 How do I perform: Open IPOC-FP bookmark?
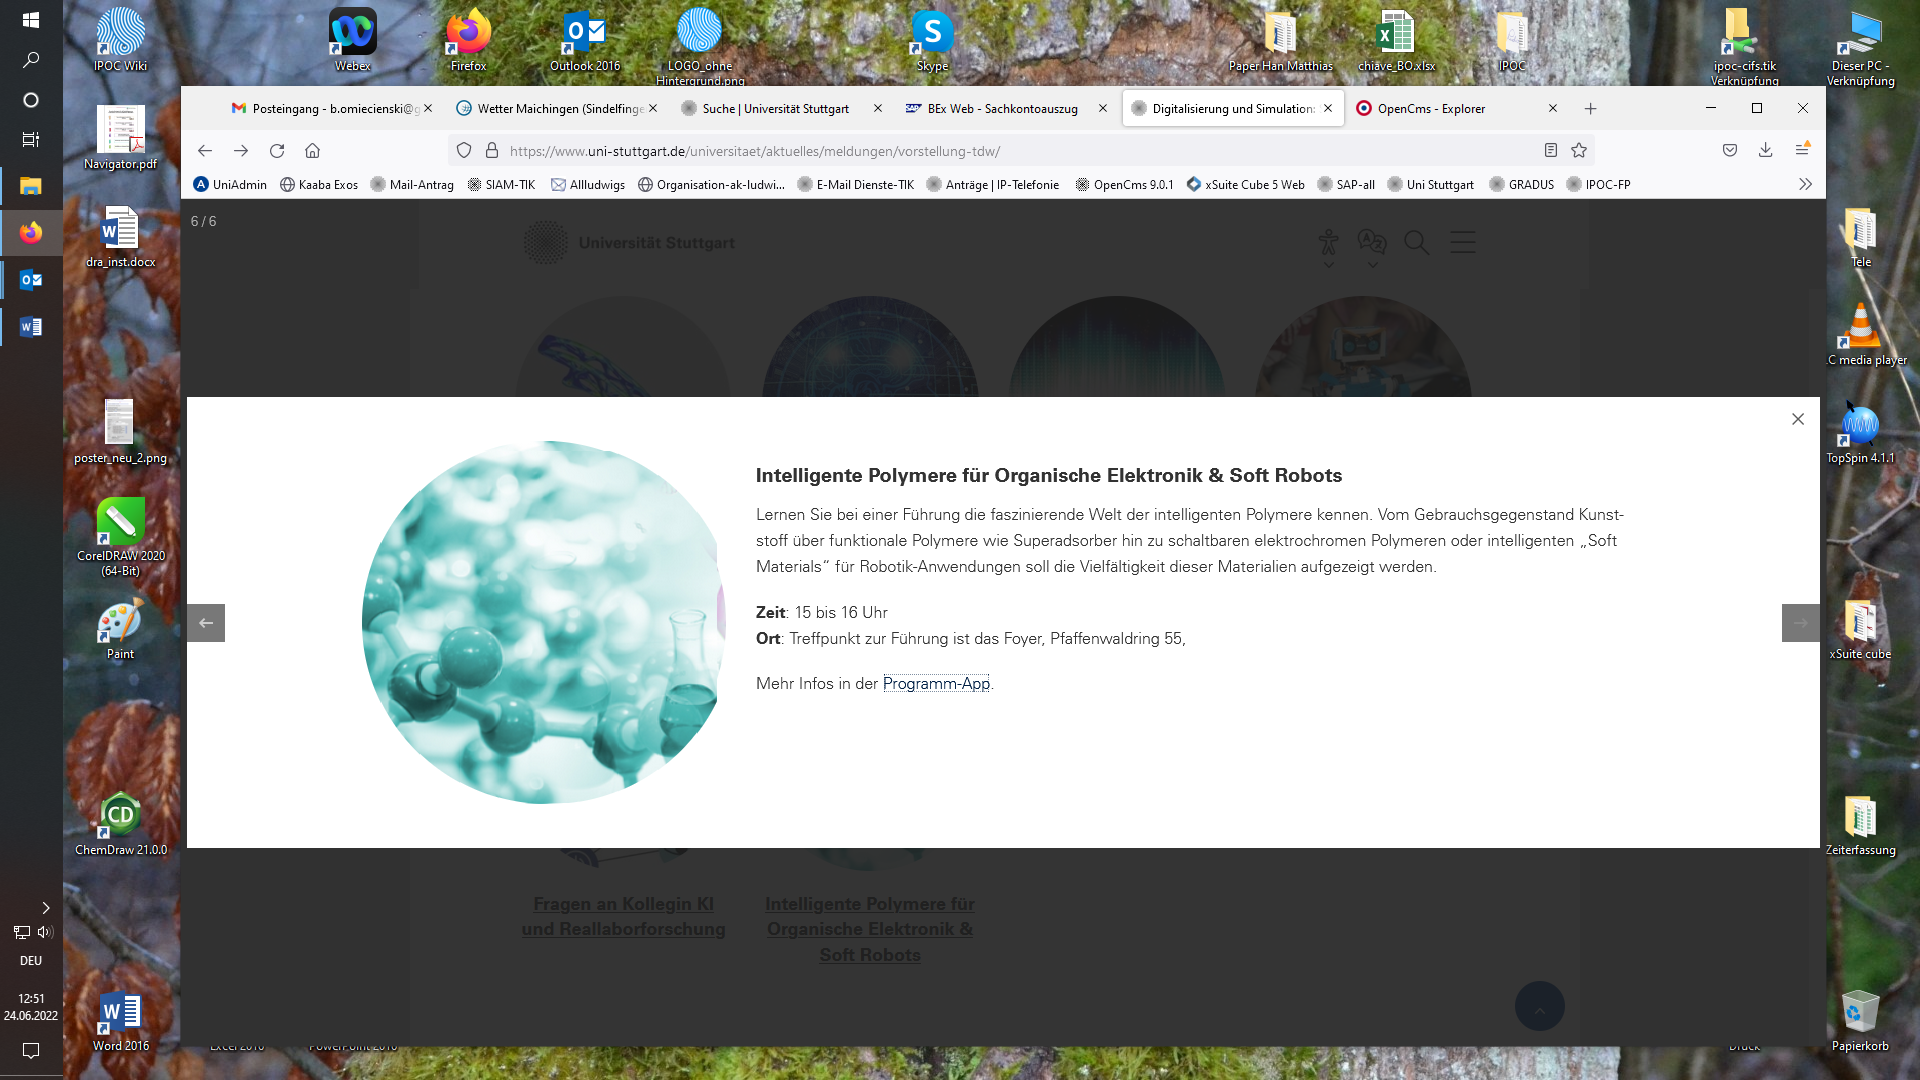click(x=1599, y=184)
